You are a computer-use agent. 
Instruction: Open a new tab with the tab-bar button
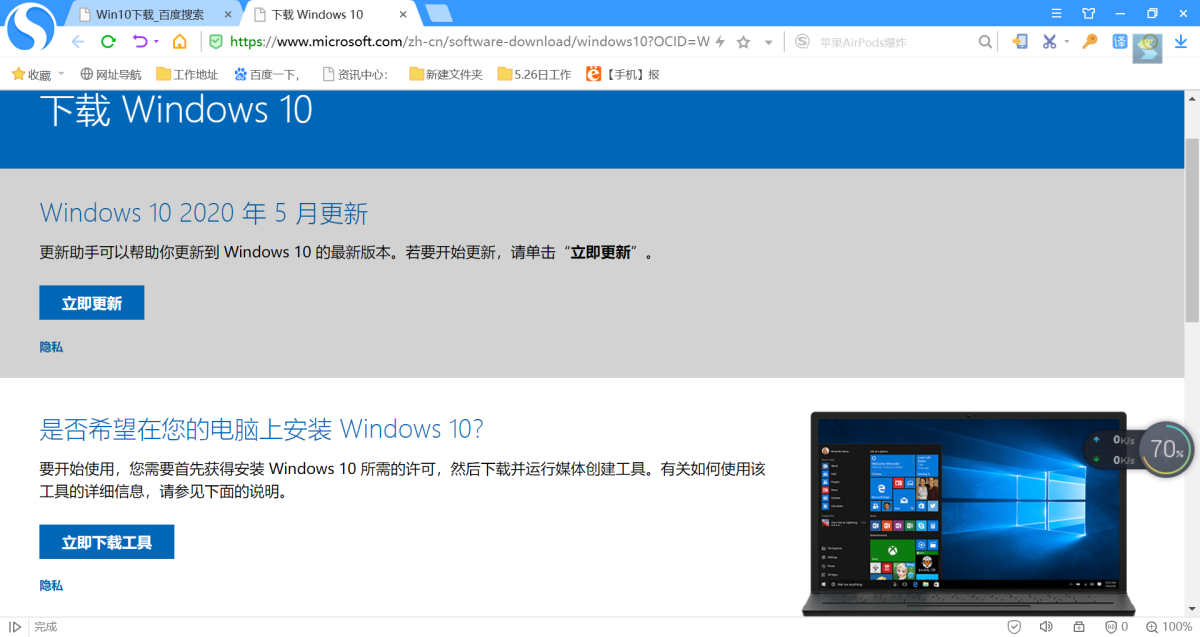coord(438,14)
